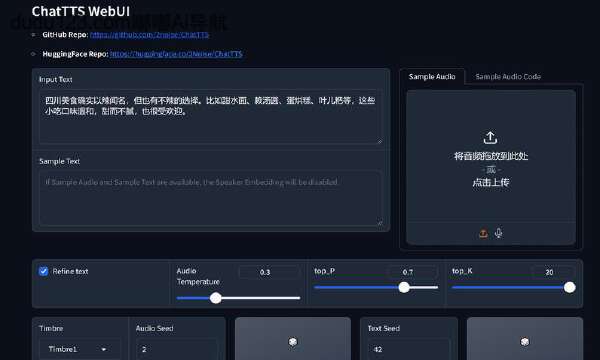Click into the Sample Text area
600x360 pixels.
tap(210, 198)
